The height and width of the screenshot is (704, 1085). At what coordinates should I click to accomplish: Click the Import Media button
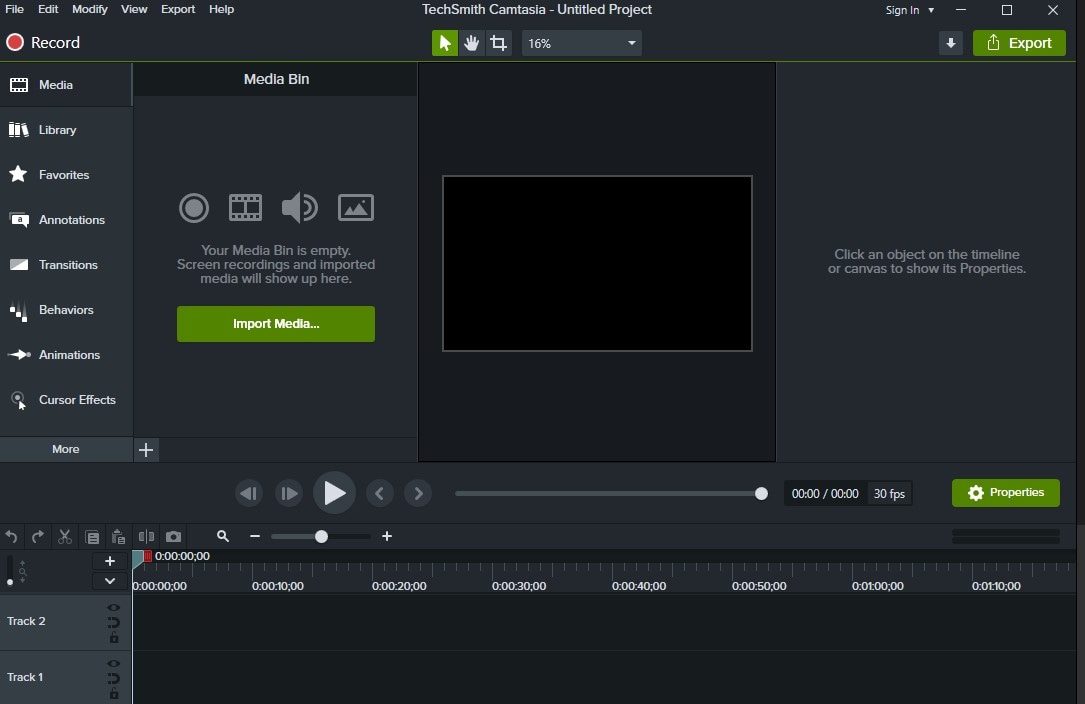tap(276, 324)
